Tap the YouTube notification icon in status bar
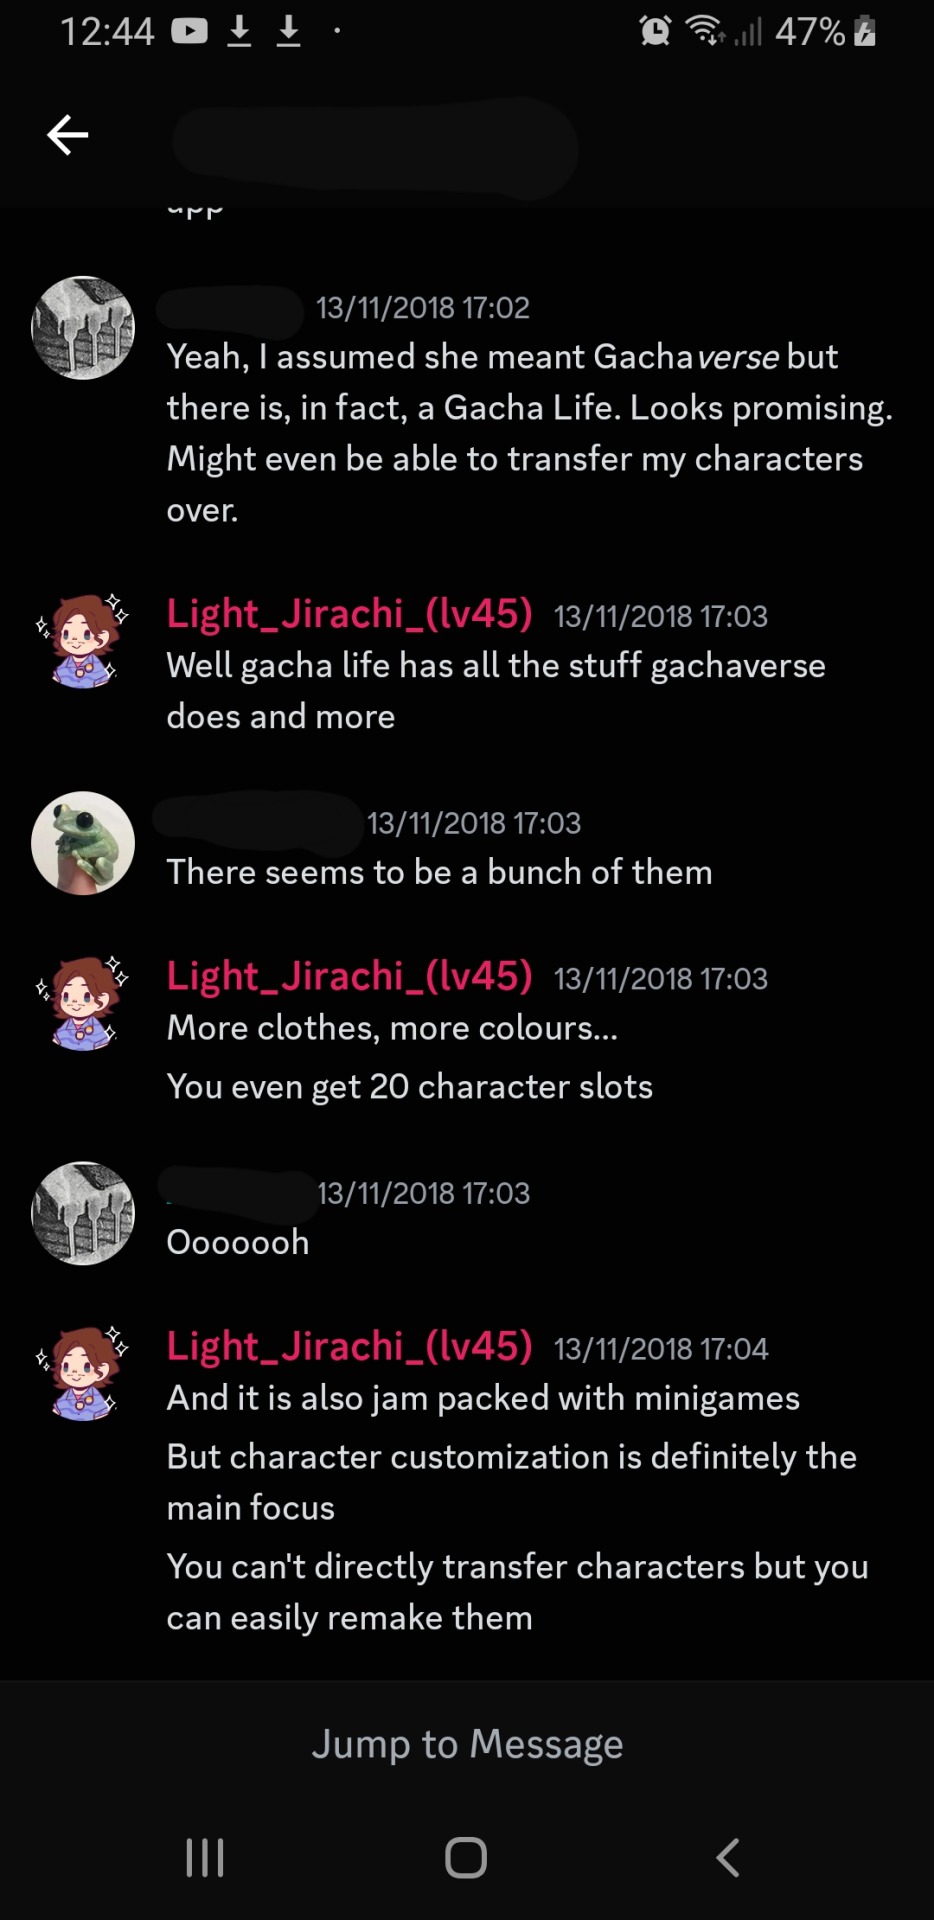934x1920 pixels. (189, 32)
